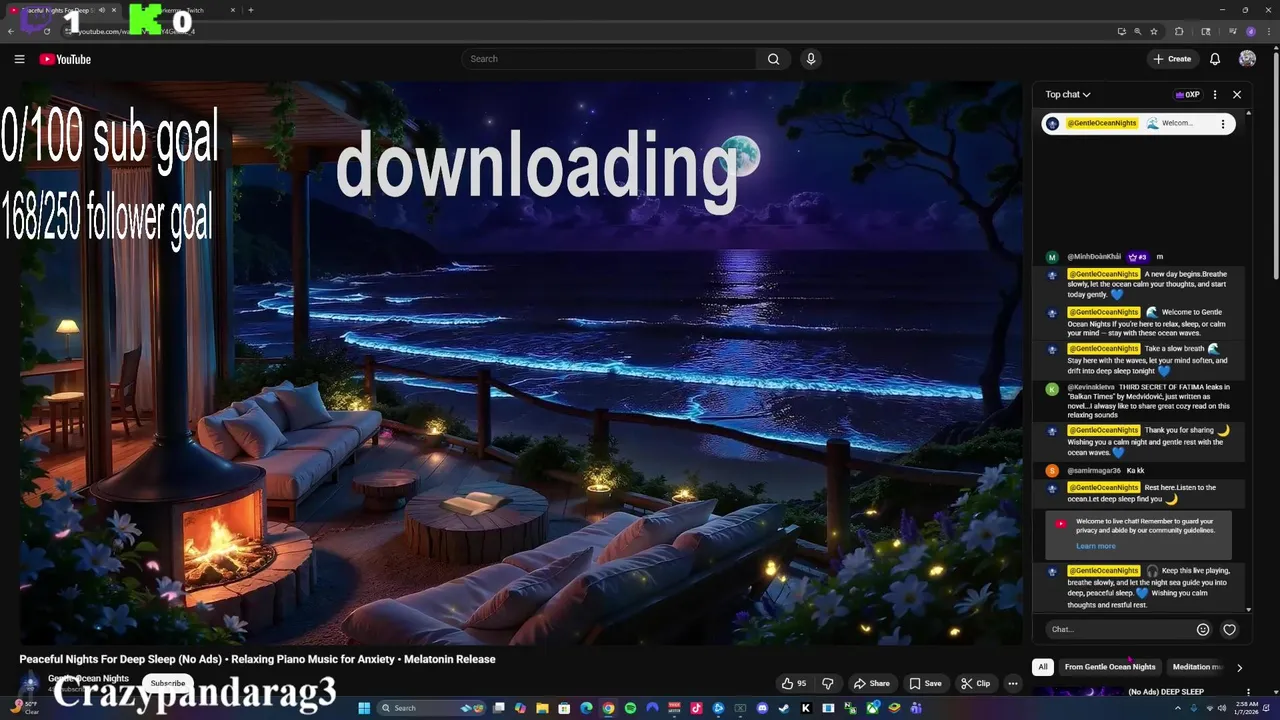The height and width of the screenshot is (720, 1280).
Task: Click the Clip button
Action: point(975,684)
